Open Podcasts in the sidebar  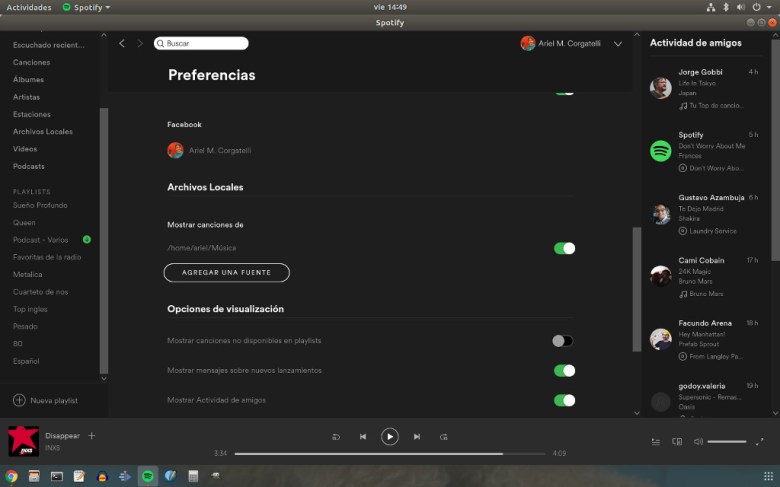pos(29,166)
